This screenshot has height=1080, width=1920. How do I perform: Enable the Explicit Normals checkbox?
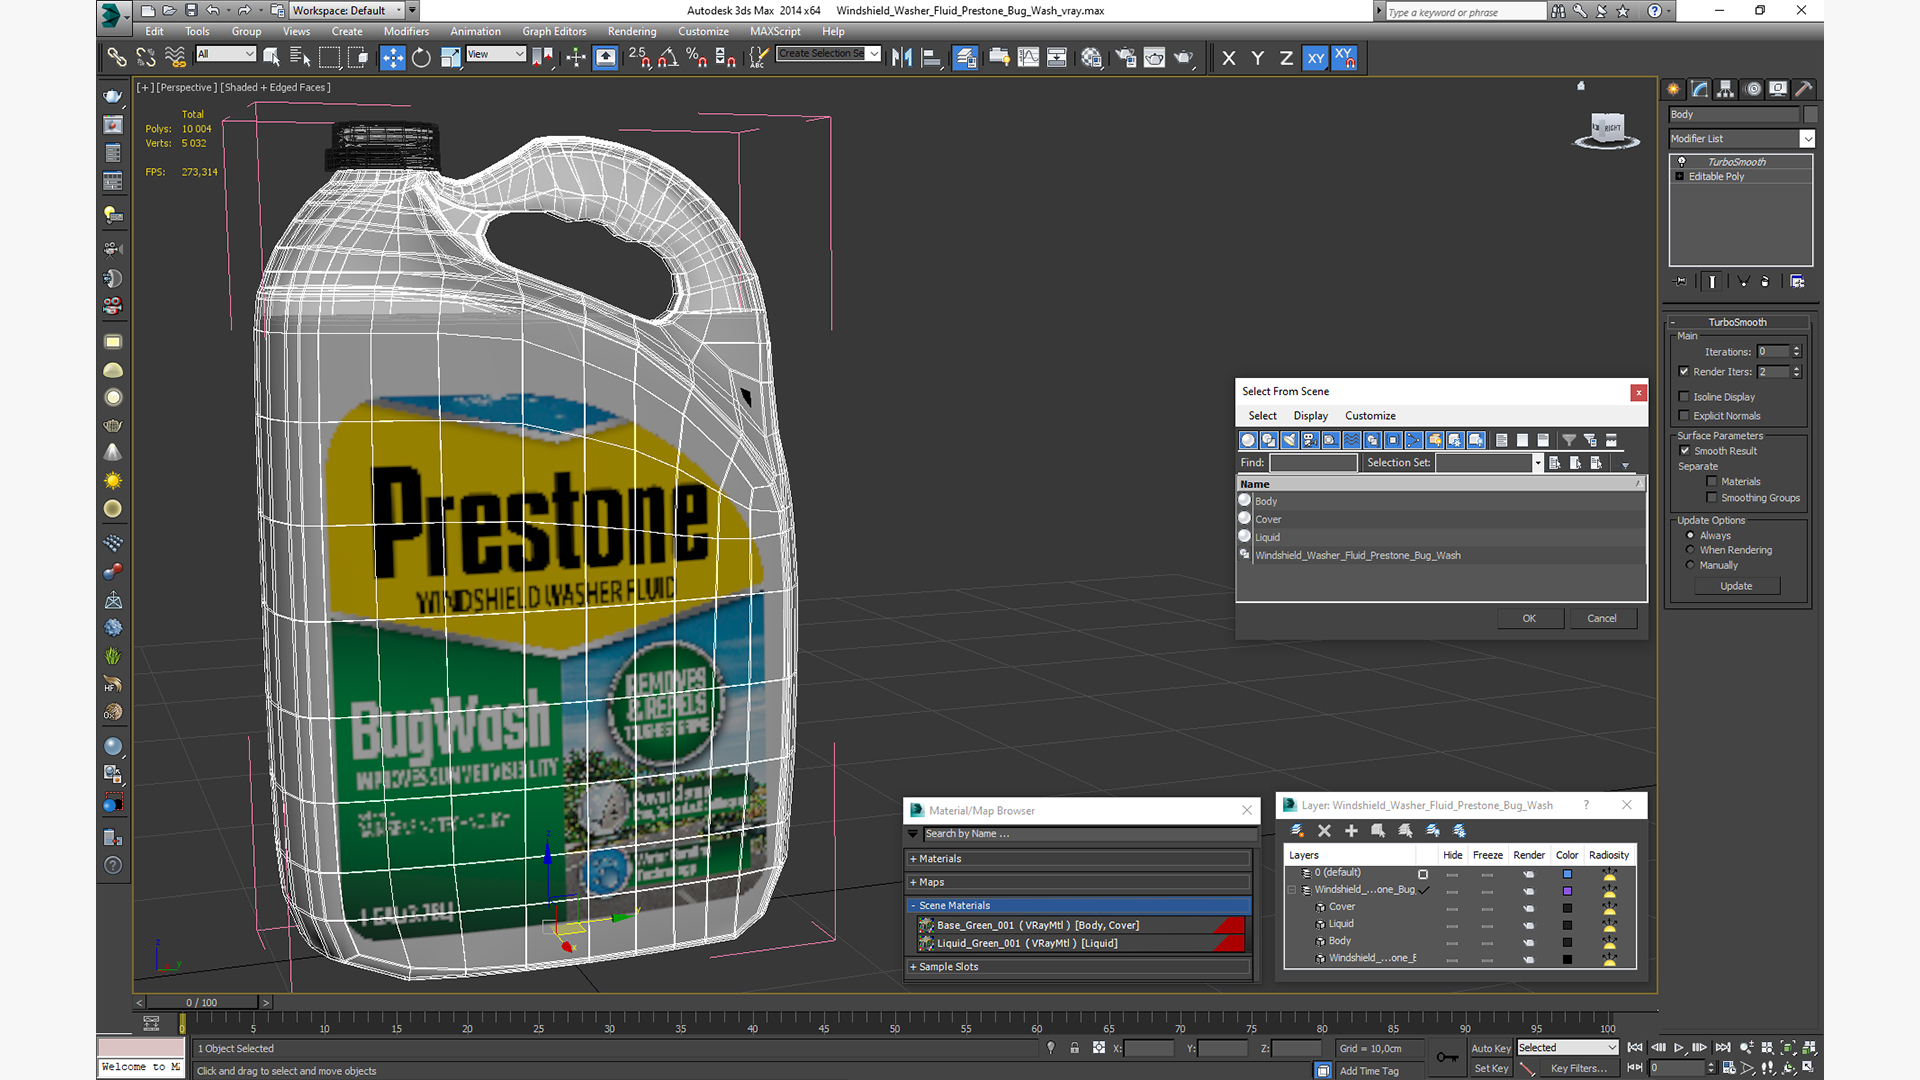[x=1684, y=416]
